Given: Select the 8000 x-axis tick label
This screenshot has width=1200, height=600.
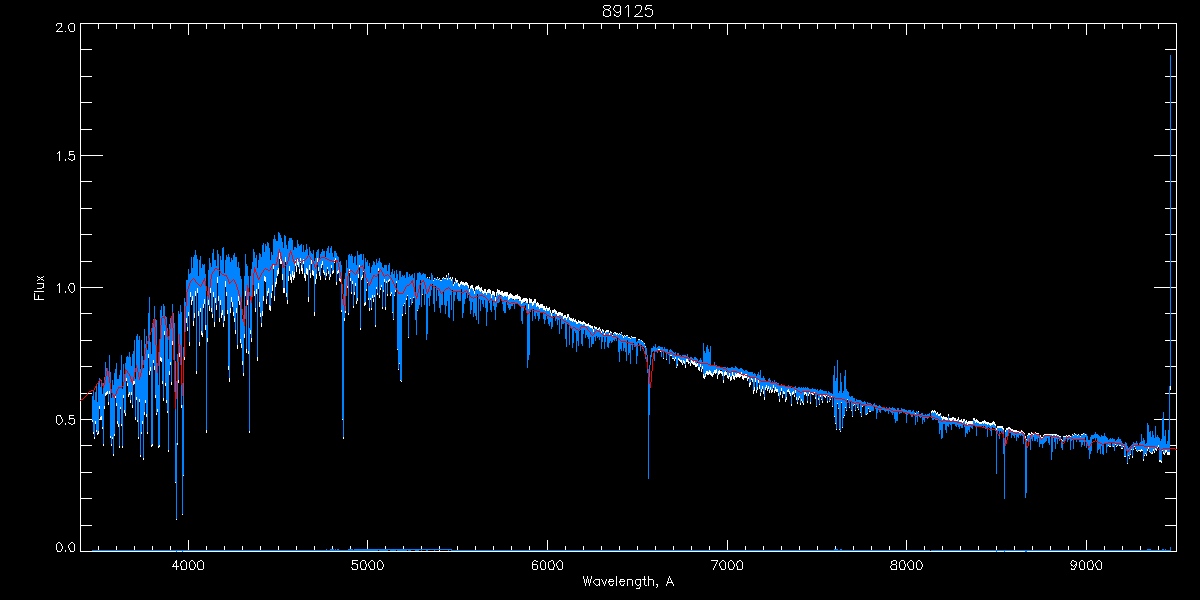Looking at the screenshot, I should tap(907, 564).
